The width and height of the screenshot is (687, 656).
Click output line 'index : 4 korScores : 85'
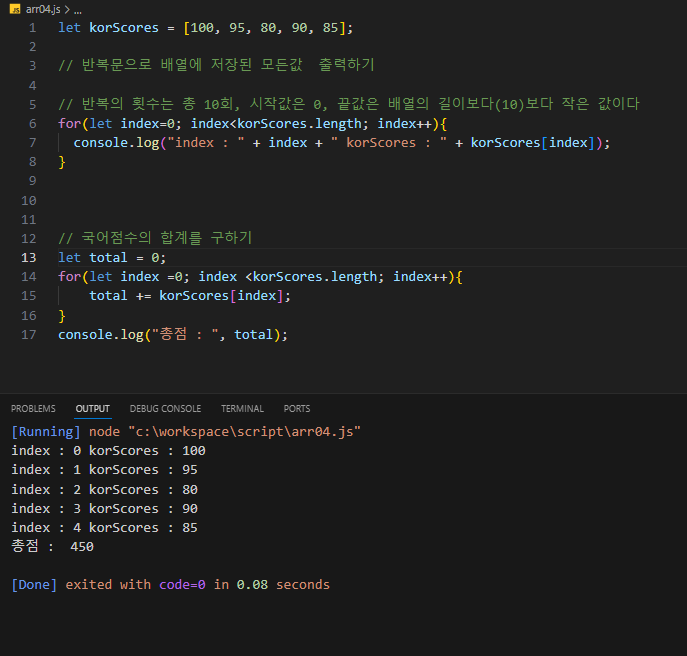(104, 528)
